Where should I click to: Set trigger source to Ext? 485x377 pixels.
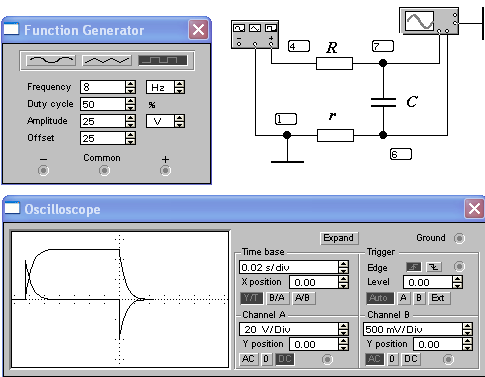(438, 298)
